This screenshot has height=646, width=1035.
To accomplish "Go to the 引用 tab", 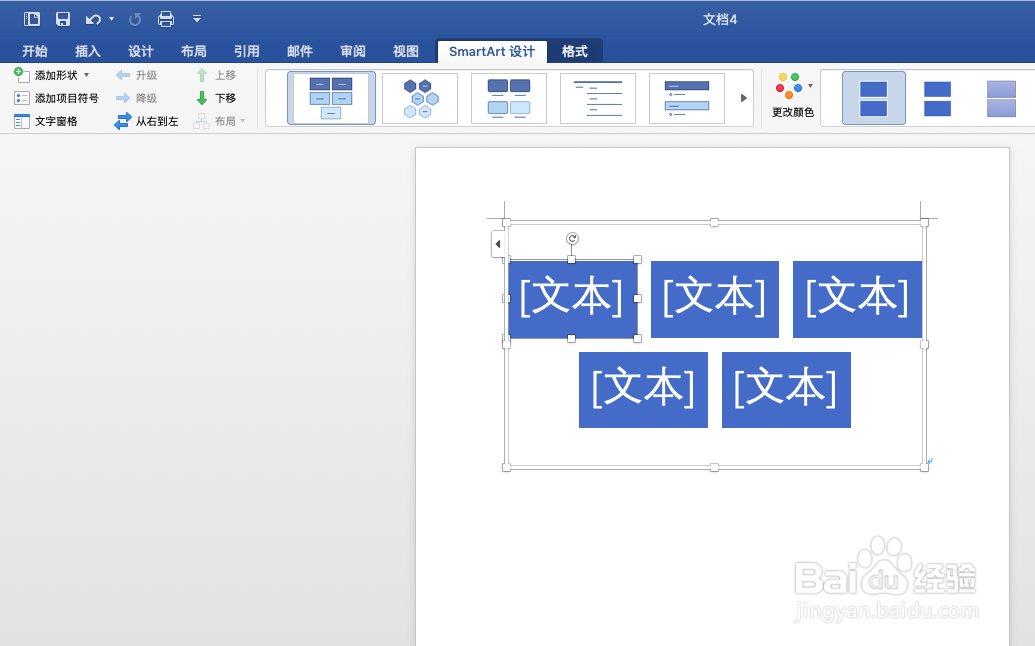I will click(246, 51).
